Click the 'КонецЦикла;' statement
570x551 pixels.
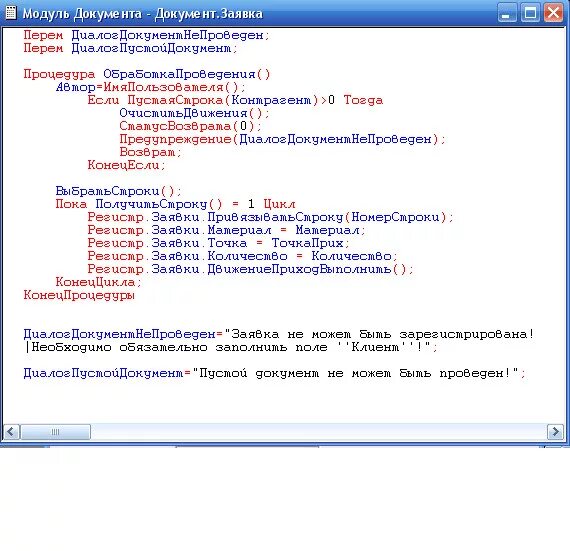point(99,282)
